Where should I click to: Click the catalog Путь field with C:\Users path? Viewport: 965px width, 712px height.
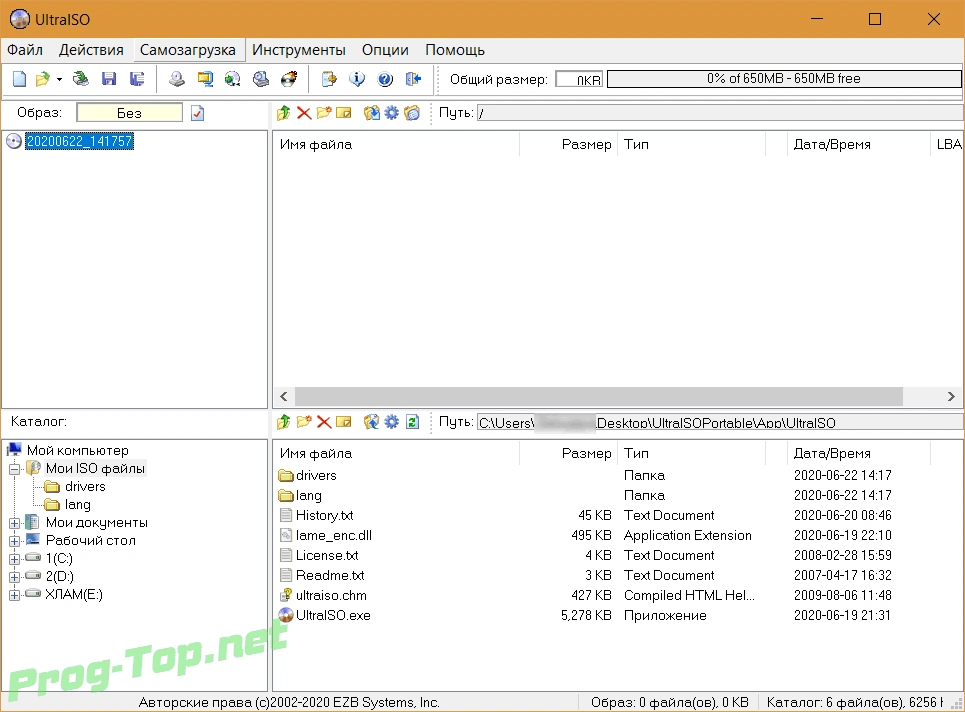point(720,422)
